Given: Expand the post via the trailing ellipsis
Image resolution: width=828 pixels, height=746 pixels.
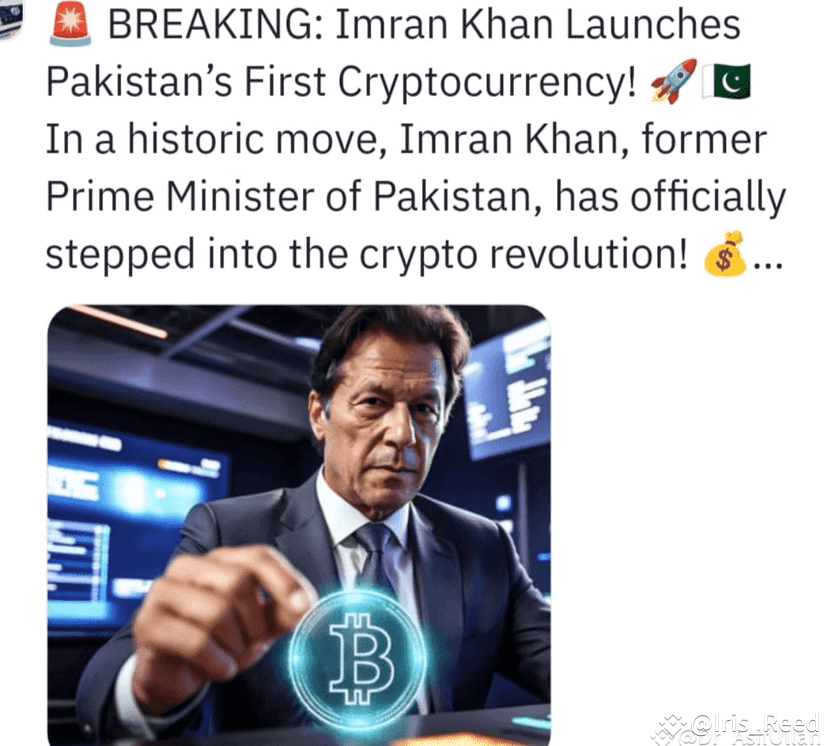Looking at the screenshot, I should (x=768, y=262).
